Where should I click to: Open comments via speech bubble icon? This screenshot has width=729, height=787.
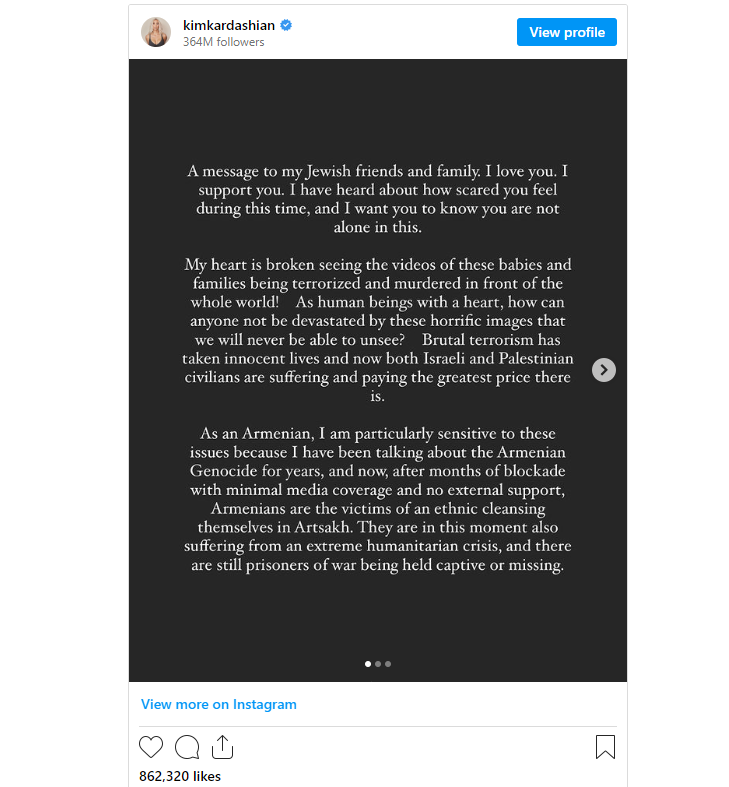pyautogui.click(x=187, y=746)
